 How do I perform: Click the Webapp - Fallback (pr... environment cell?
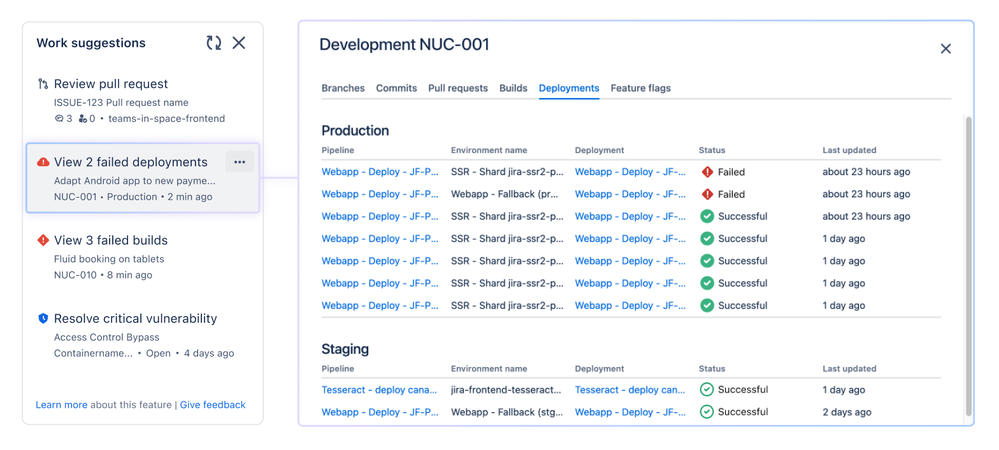[507, 194]
